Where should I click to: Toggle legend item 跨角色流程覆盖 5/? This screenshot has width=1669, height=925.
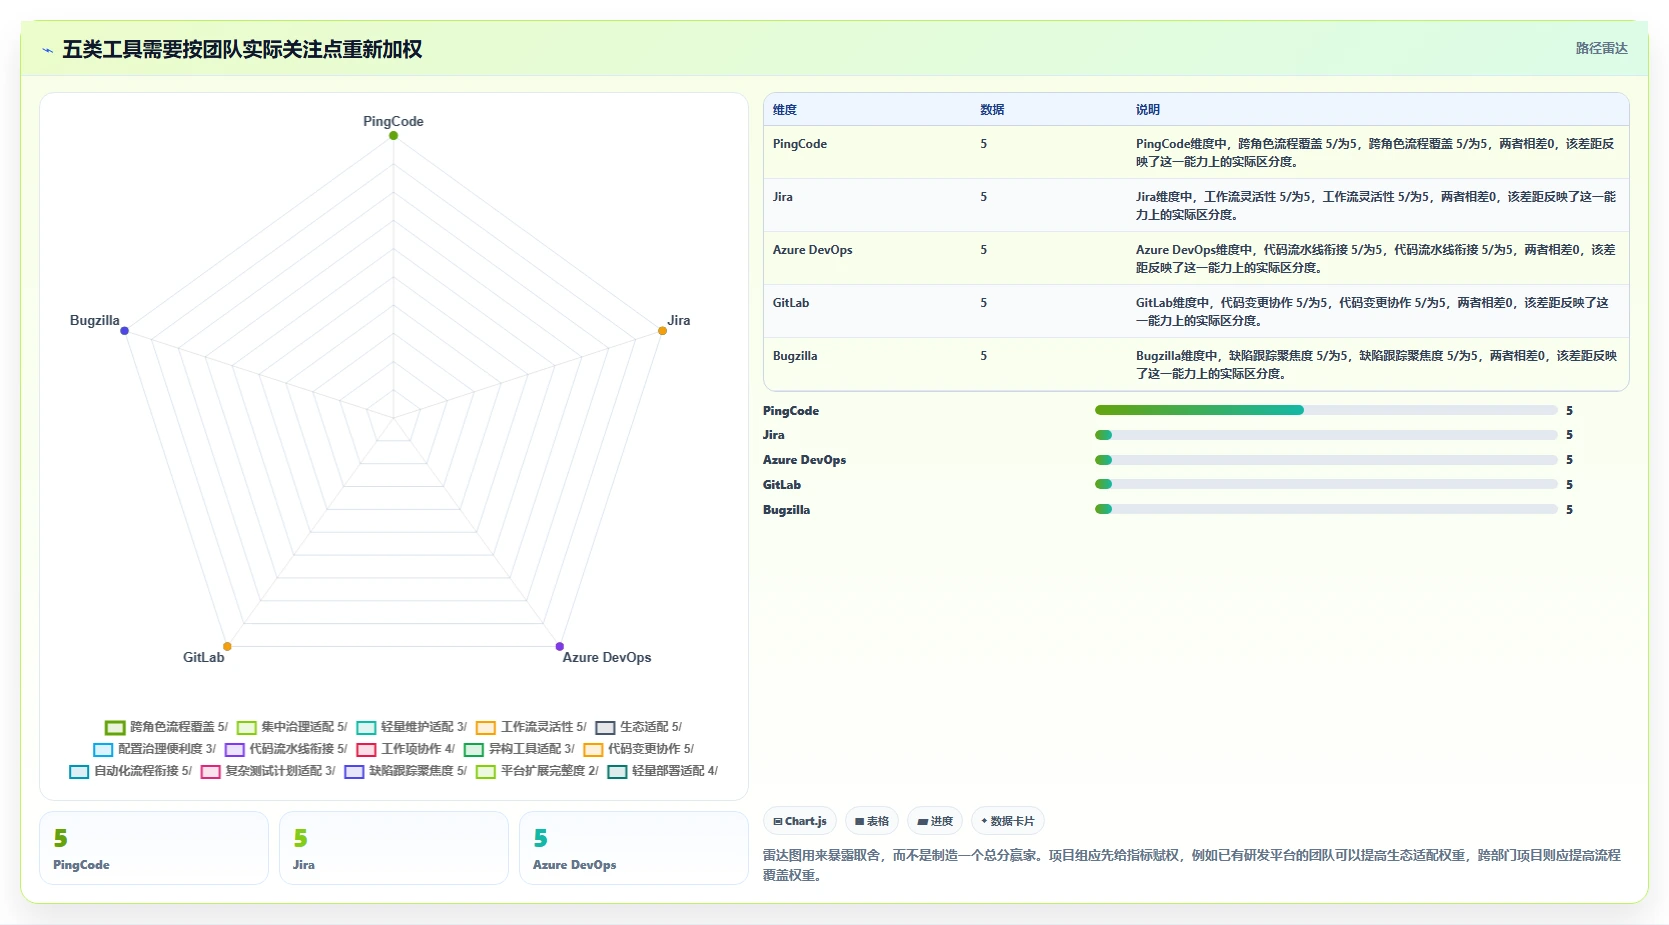point(167,727)
